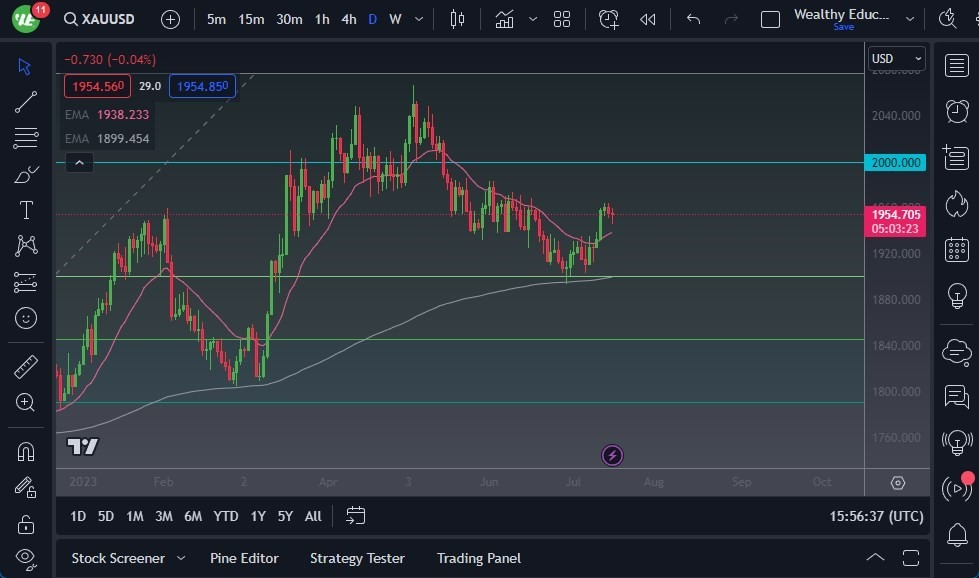Toggle magnet mode for drawings
The width and height of the screenshot is (979, 578).
click(x=26, y=451)
